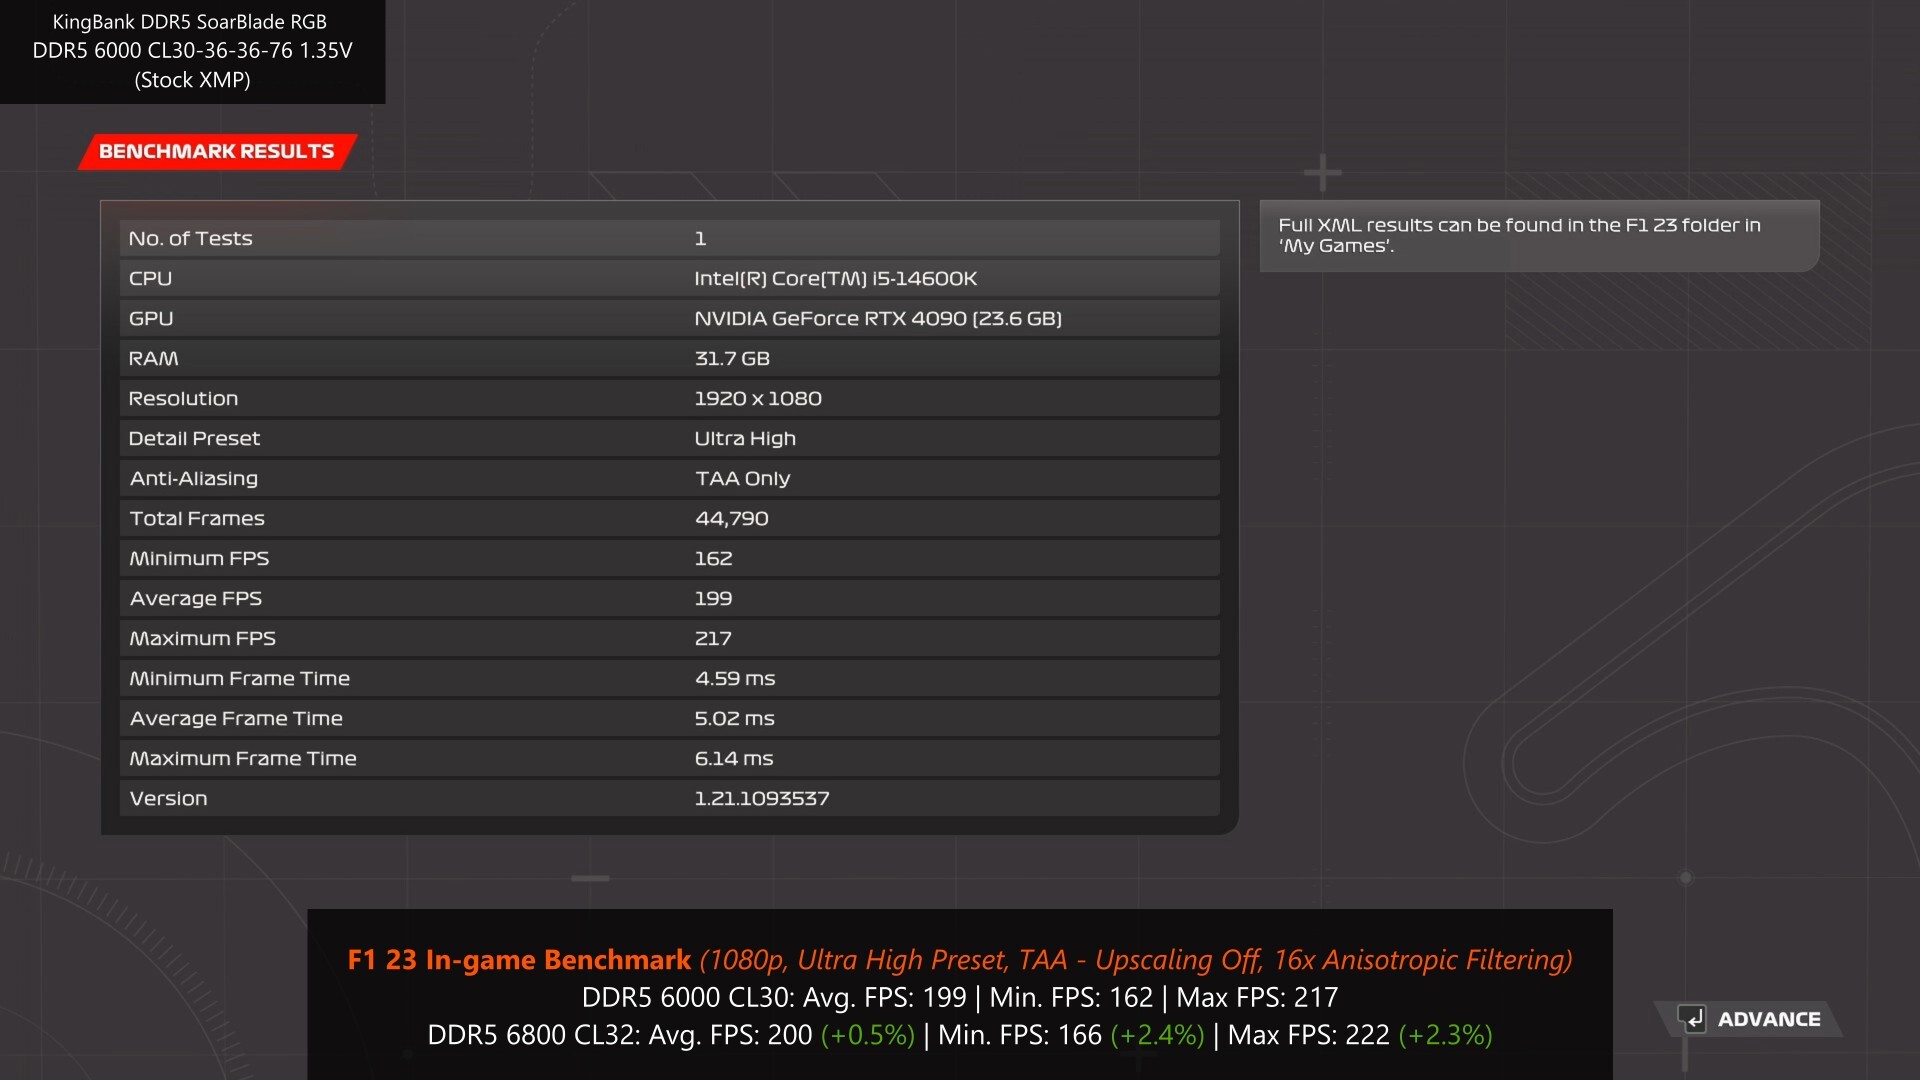
Task: Select the Detail Preset row labeled Ultra High
Action: [x=668, y=438]
